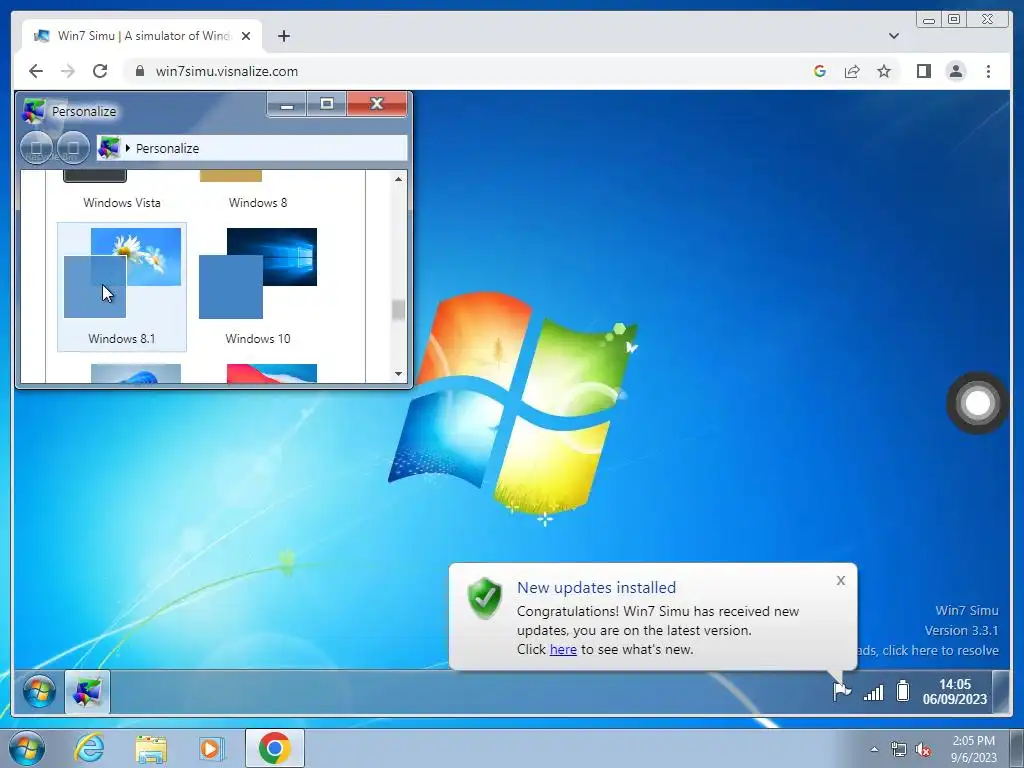
Task: Go back in Chrome browser
Action: pyautogui.click(x=36, y=71)
